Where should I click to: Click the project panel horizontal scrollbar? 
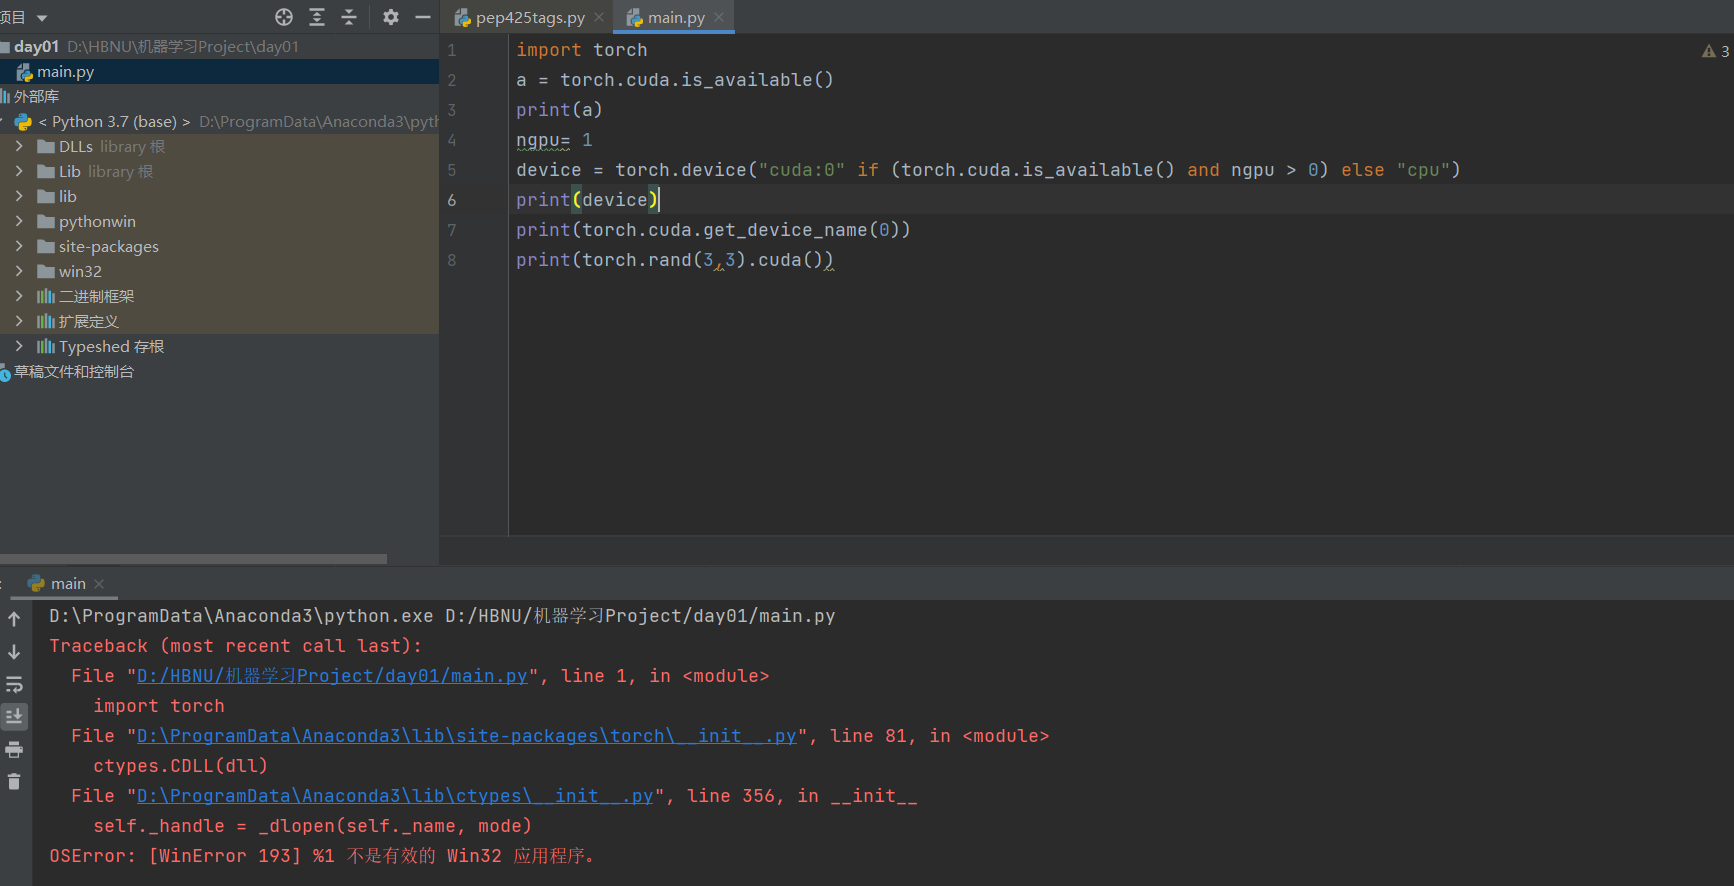[193, 559]
